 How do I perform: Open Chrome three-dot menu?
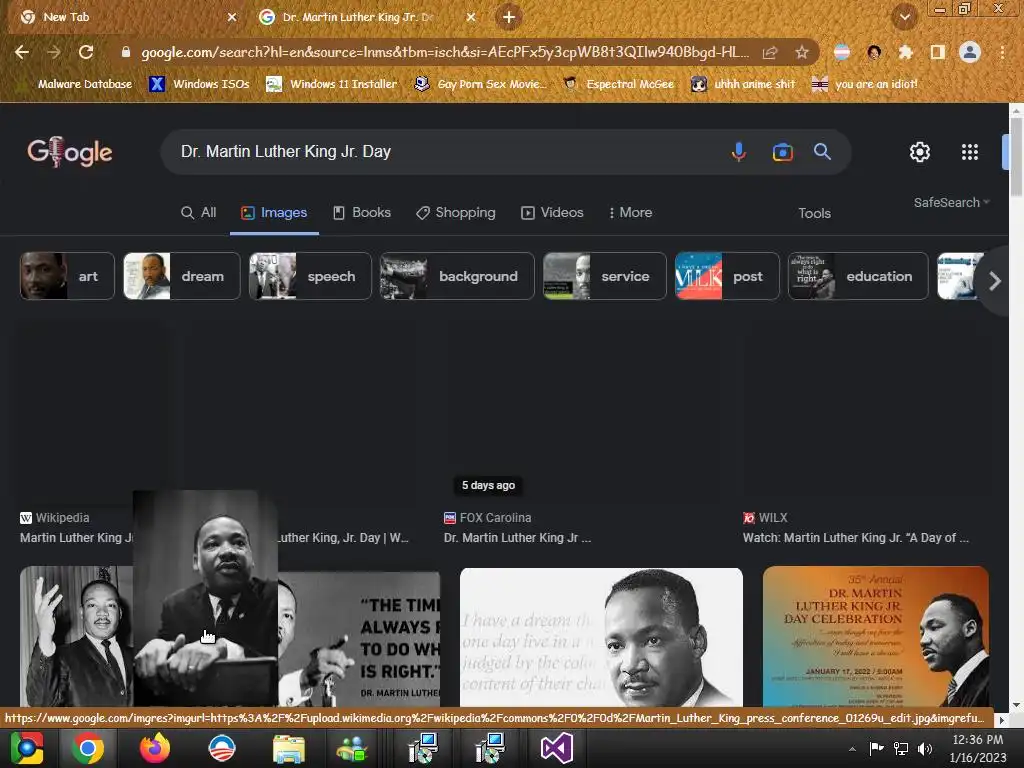click(1002, 52)
